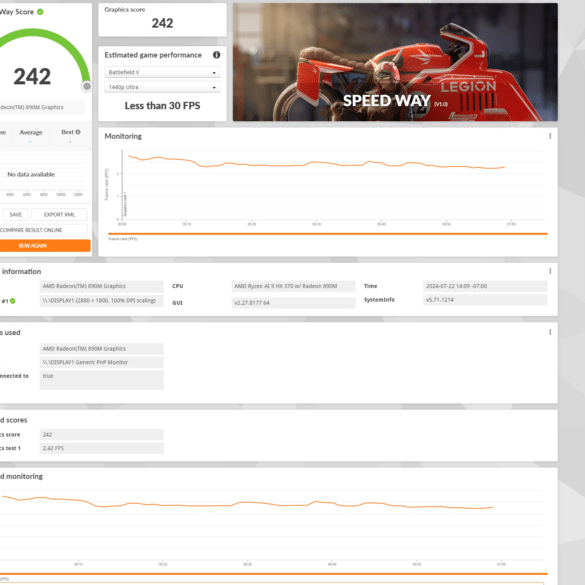Click the frame rate line in Monitoring chart
Image resolution: width=585 pixels, height=585 pixels.
(x=316, y=163)
